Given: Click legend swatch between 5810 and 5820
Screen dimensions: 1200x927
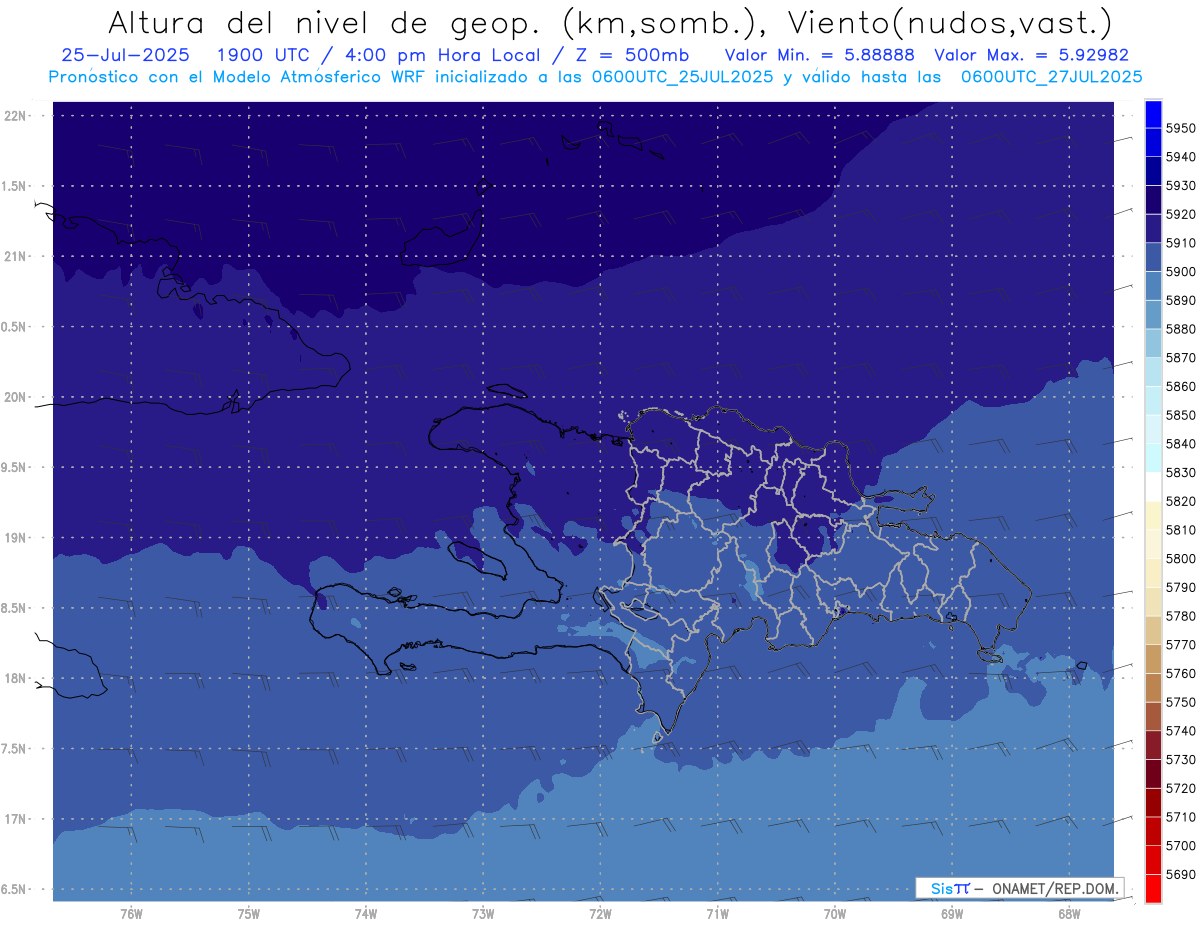Looking at the screenshot, I should [1152, 515].
